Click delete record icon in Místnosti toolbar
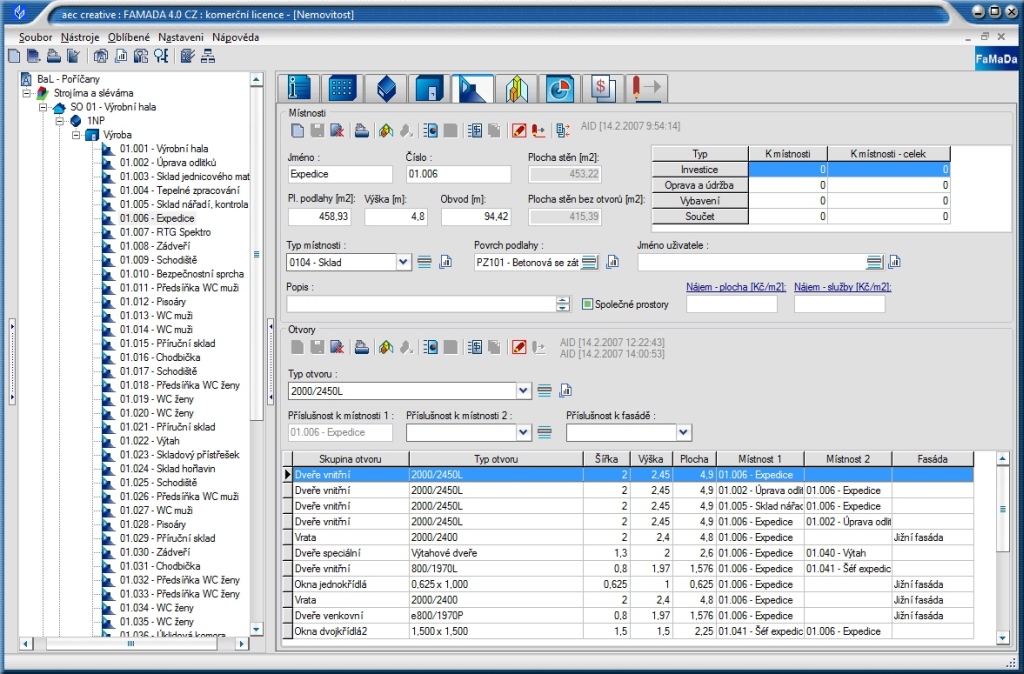 (337, 131)
